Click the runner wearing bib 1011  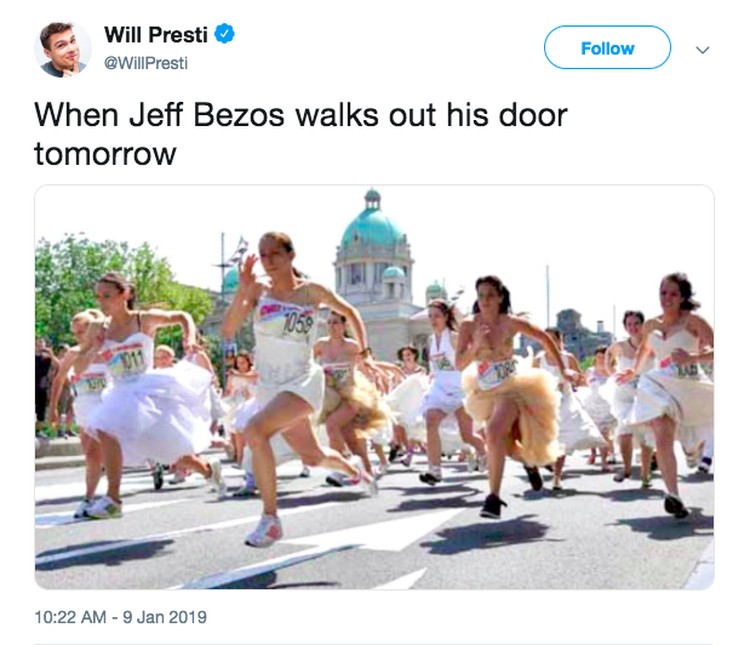pos(134,383)
